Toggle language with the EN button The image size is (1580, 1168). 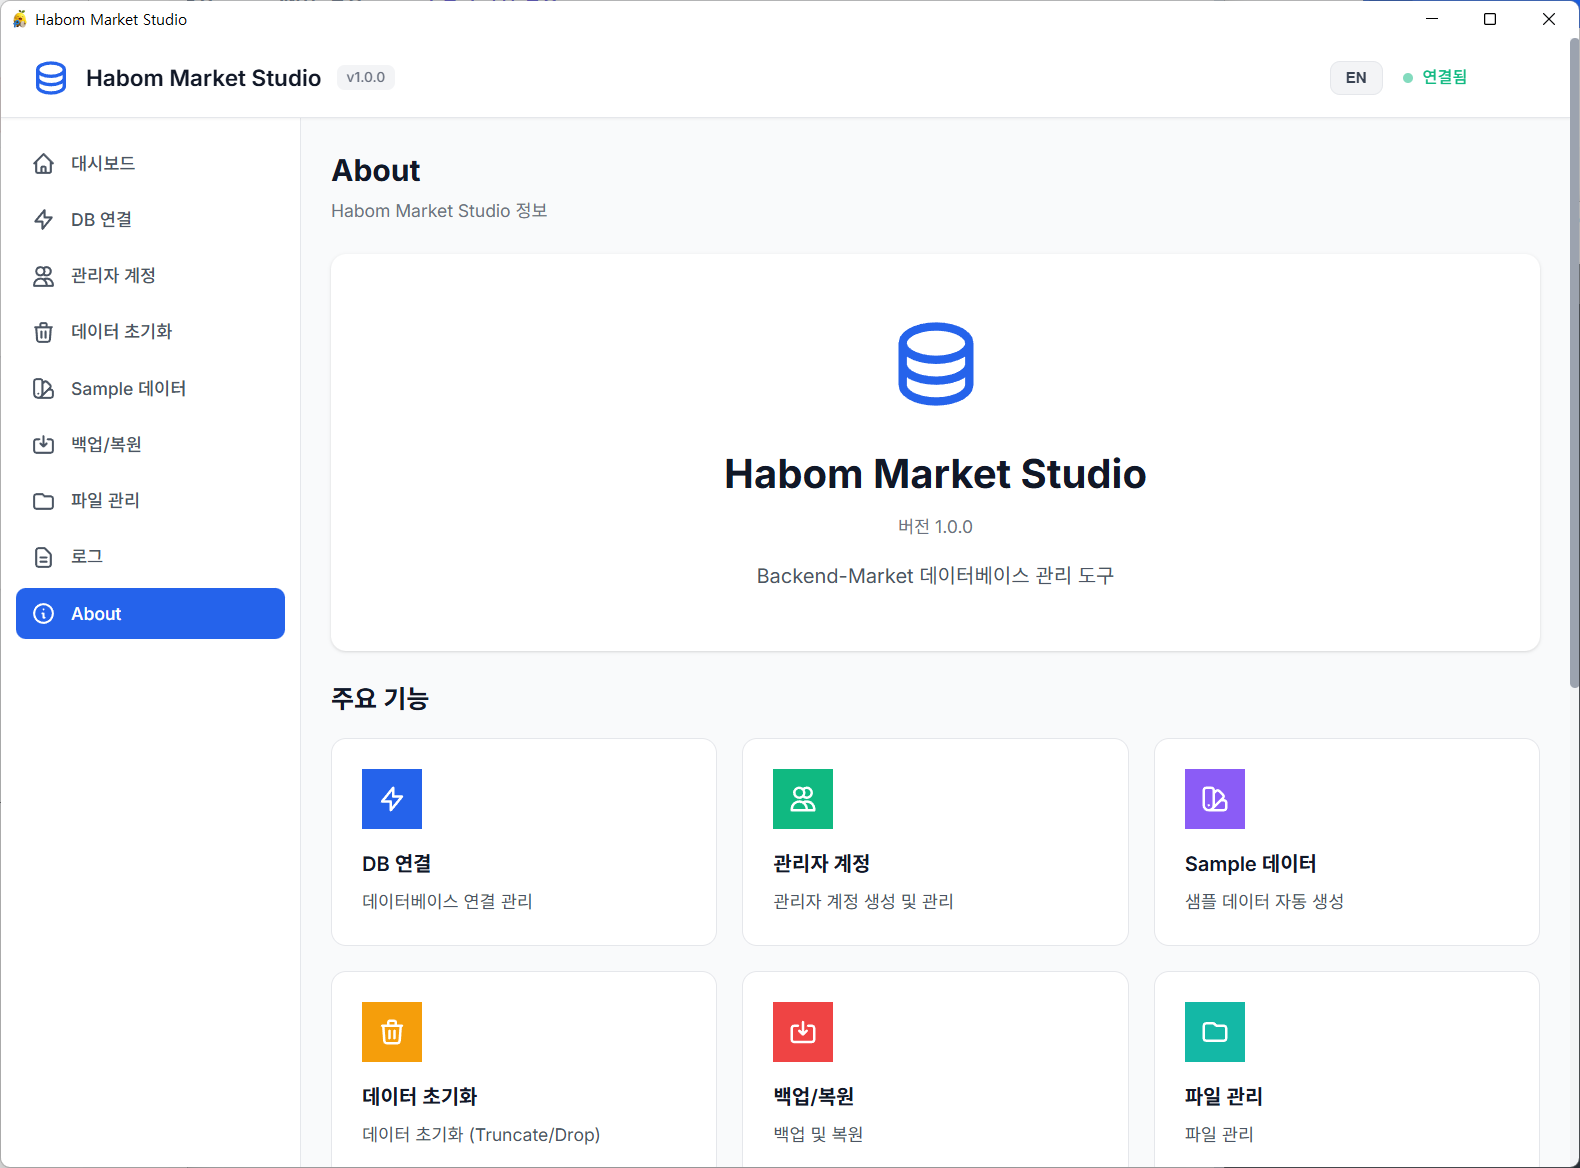pyautogui.click(x=1355, y=78)
